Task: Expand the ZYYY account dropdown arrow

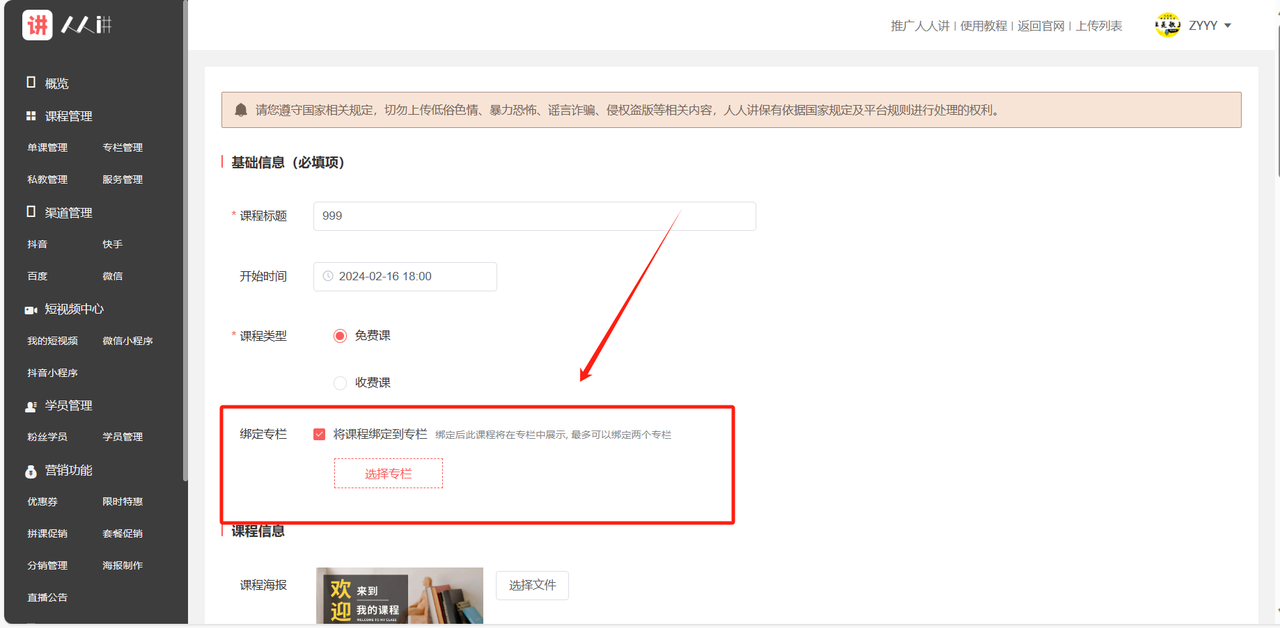Action: pyautogui.click(x=1227, y=26)
